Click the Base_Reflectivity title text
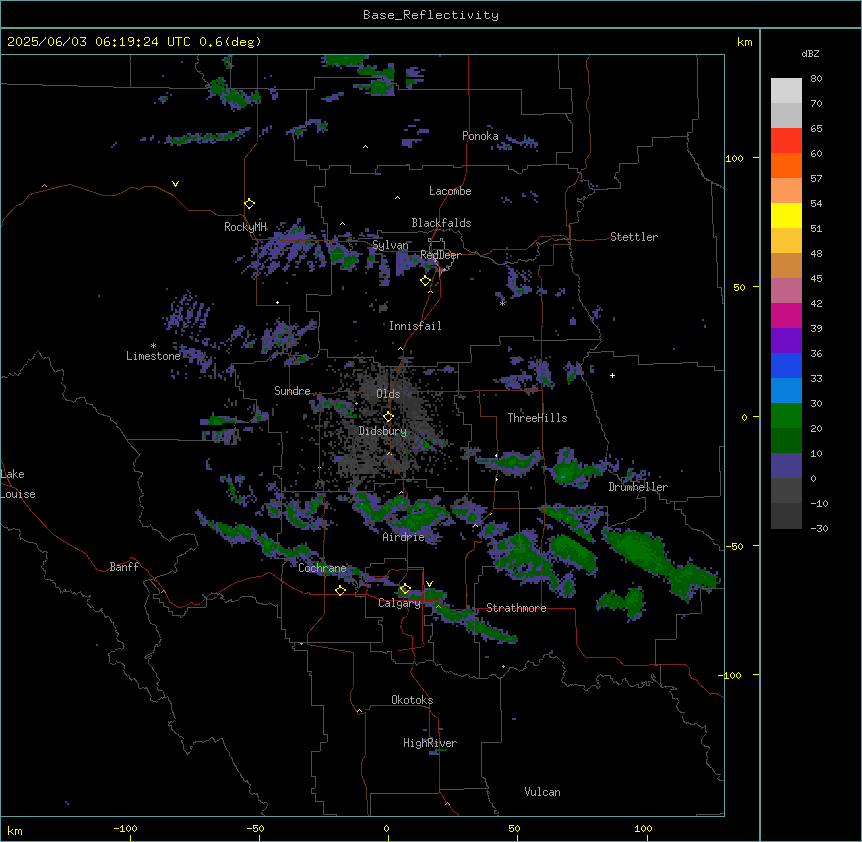 click(430, 15)
